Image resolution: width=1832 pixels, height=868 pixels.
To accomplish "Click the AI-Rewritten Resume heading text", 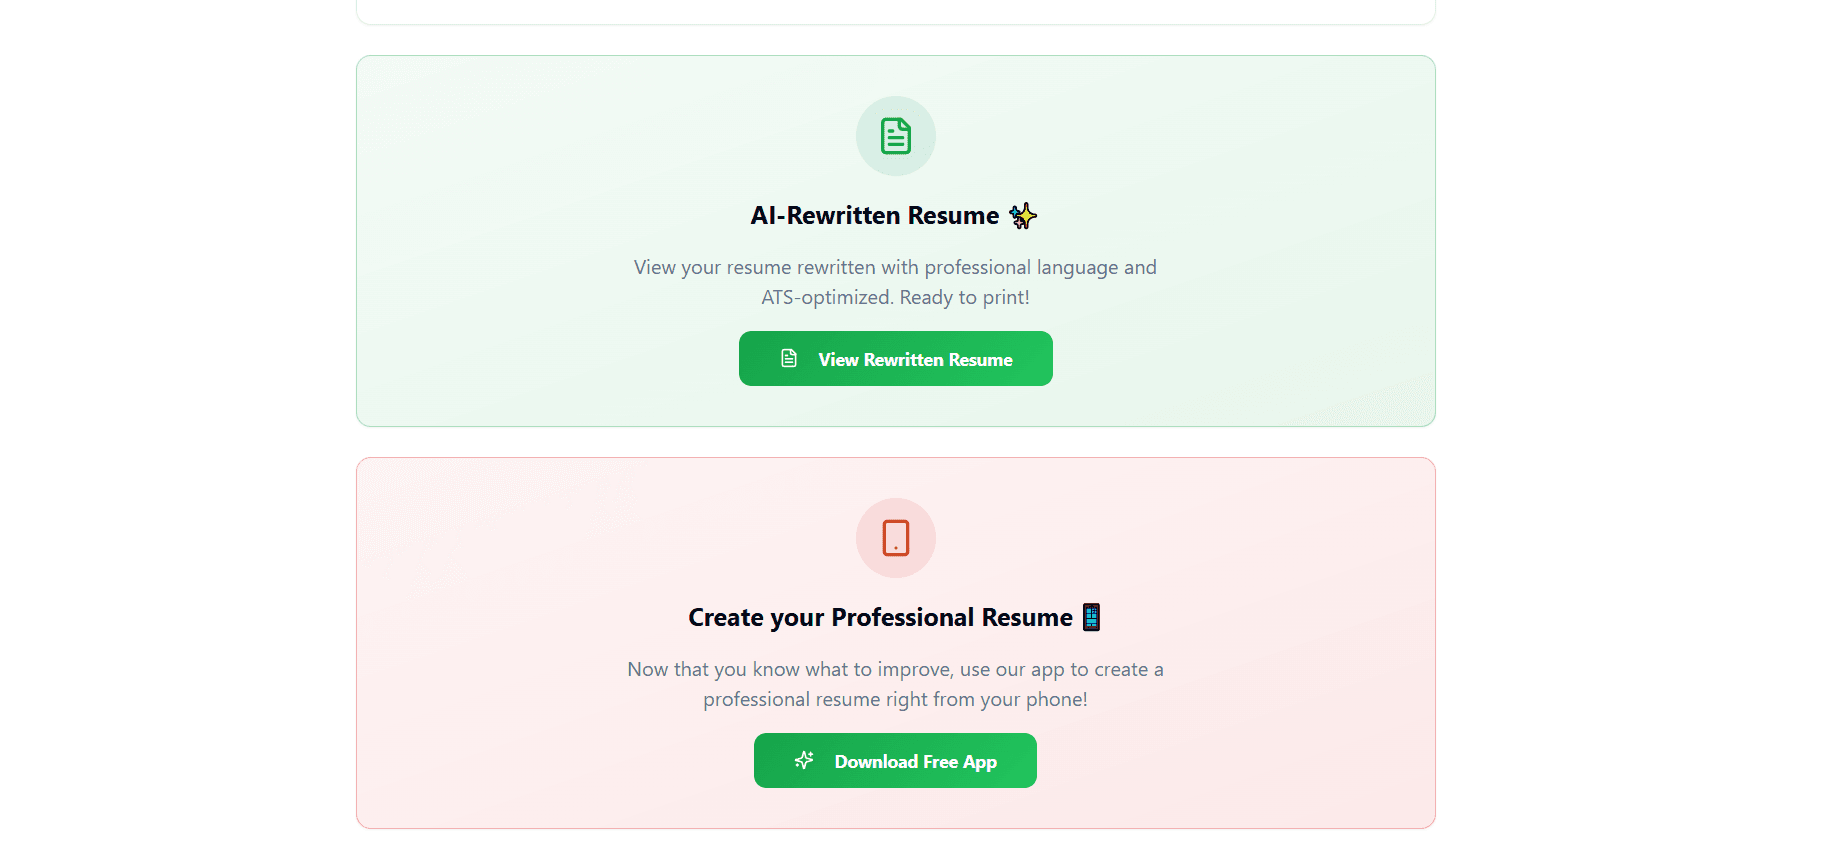I will pyautogui.click(x=874, y=216).
